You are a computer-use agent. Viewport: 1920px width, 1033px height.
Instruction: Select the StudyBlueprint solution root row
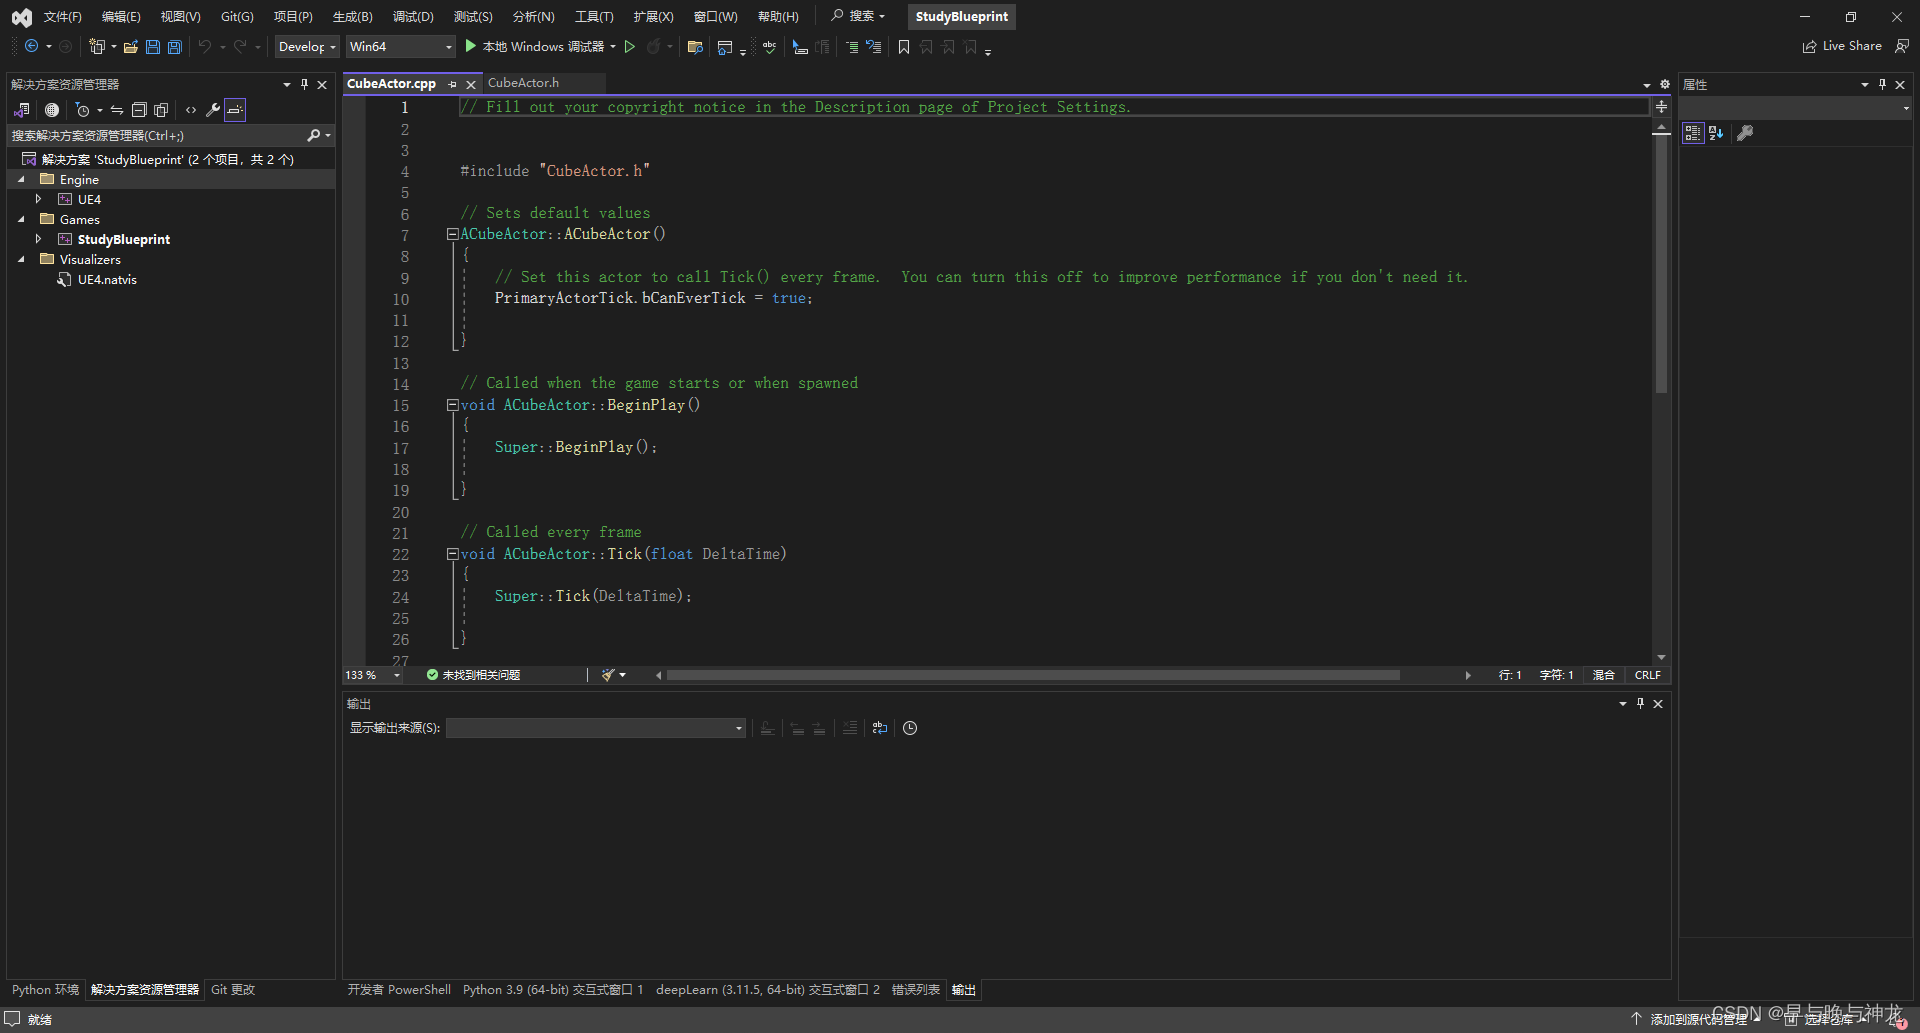[x=167, y=160]
